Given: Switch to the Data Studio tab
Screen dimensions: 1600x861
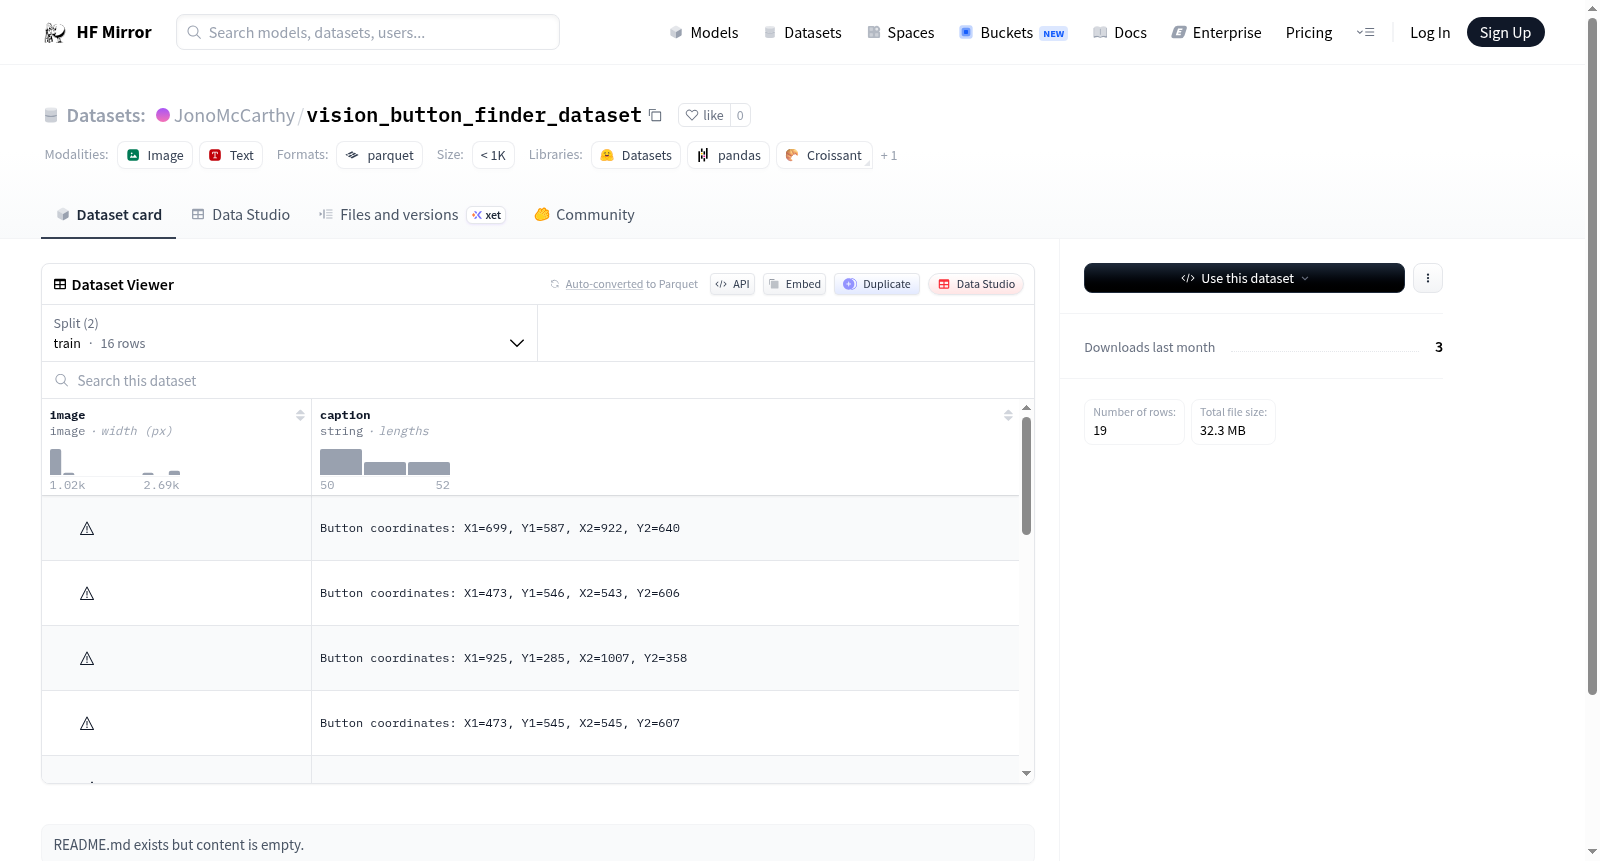Looking at the screenshot, I should [241, 215].
